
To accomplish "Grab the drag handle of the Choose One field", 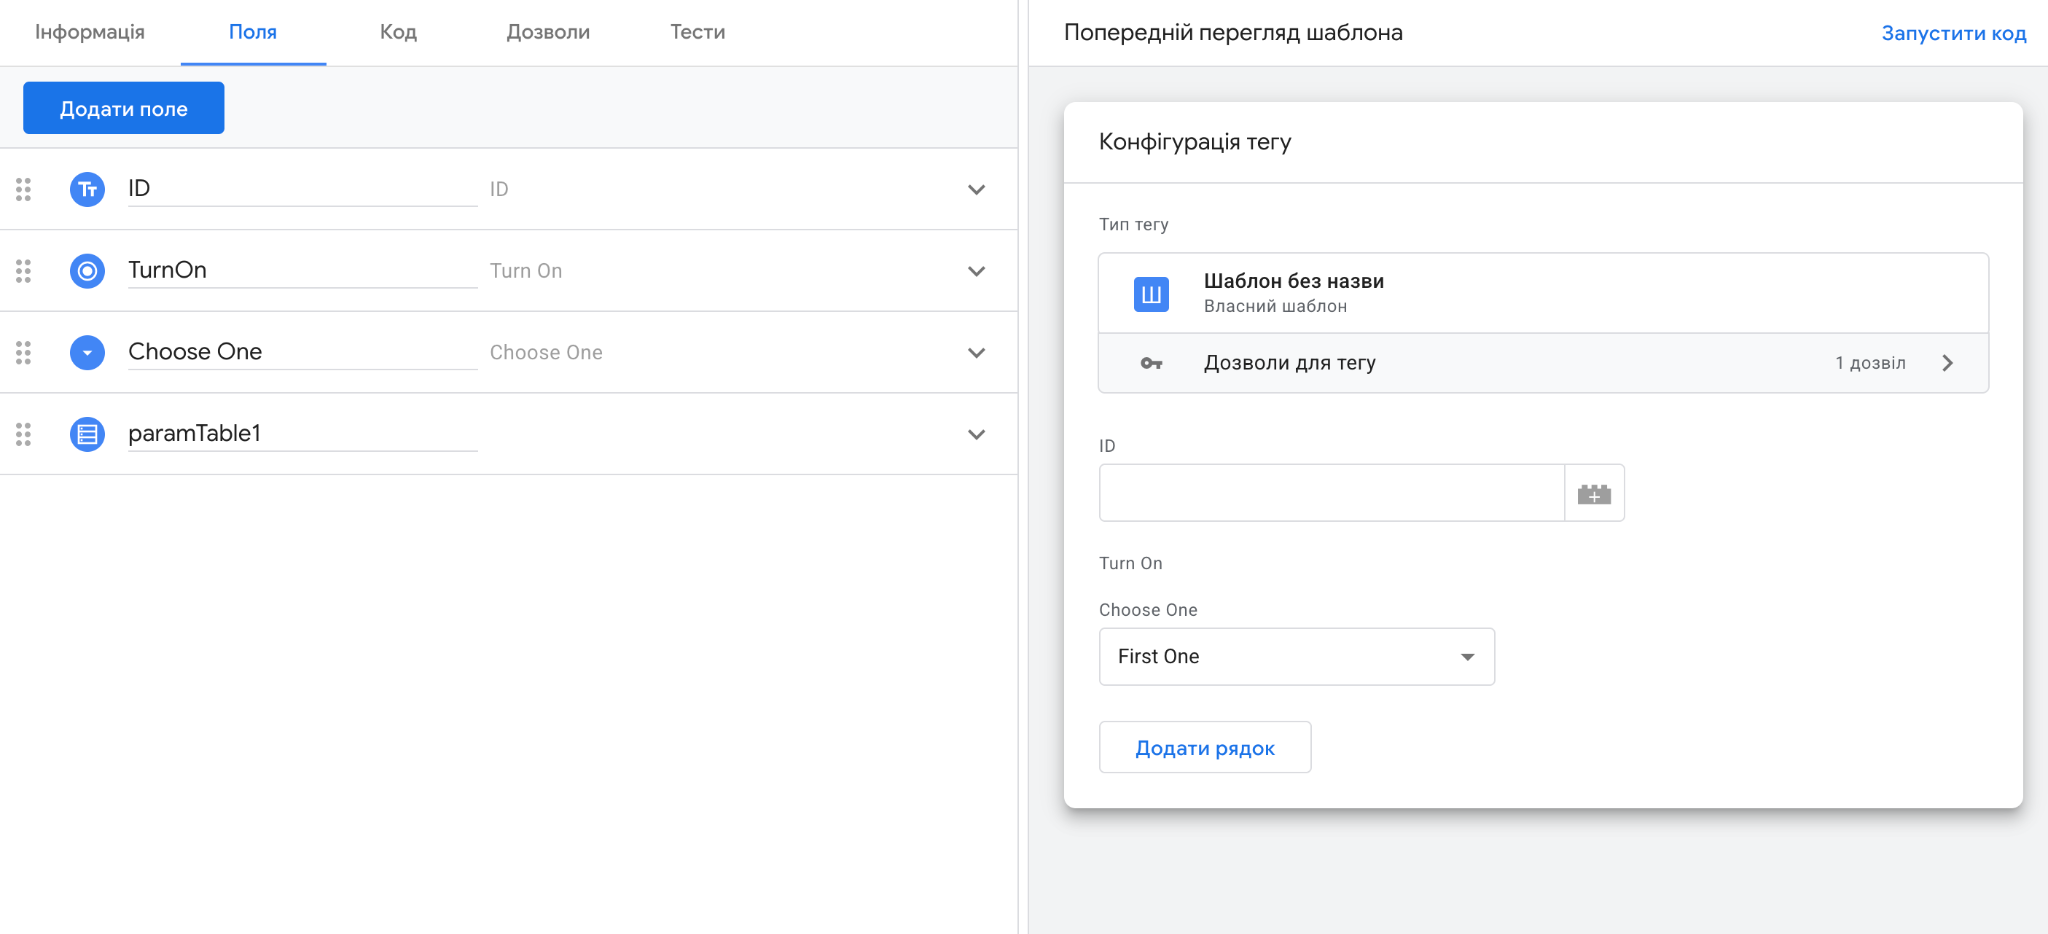I will pyautogui.click(x=25, y=352).
